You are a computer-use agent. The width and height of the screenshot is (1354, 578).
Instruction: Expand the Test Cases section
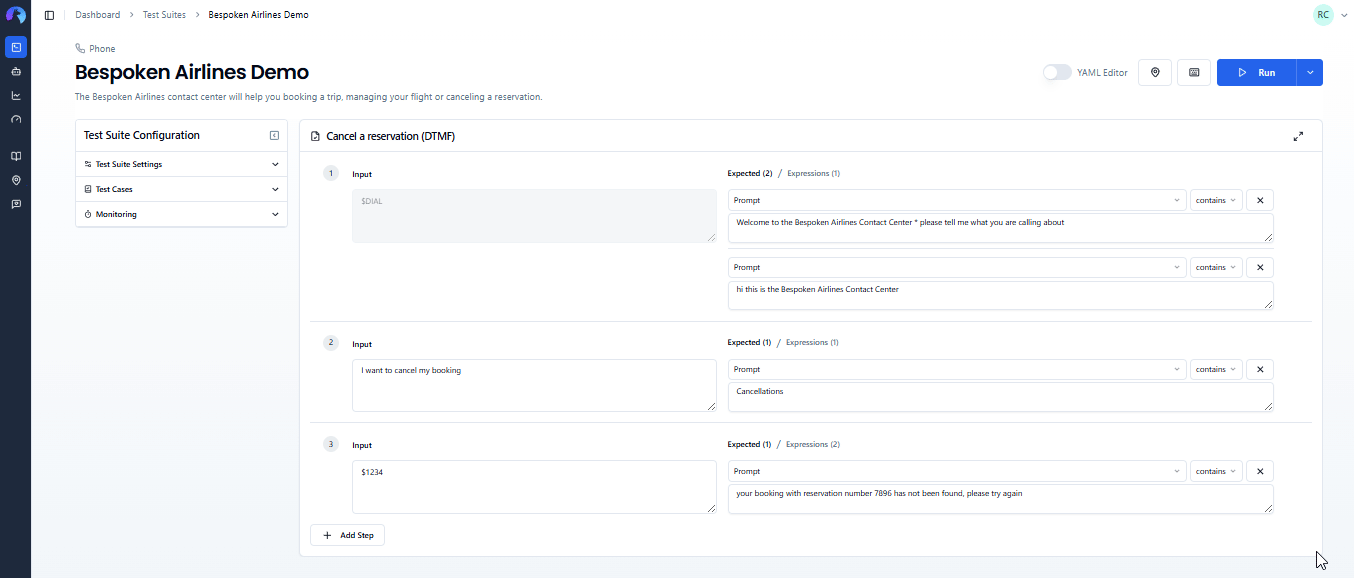(181, 189)
